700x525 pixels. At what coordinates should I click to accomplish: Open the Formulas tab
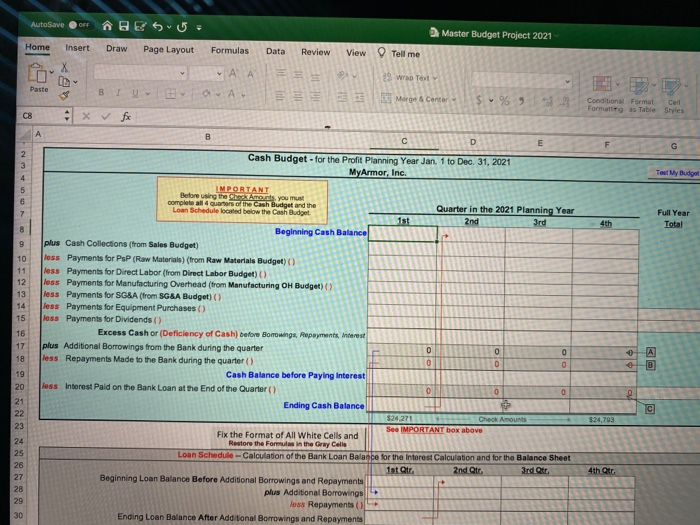coord(229,50)
